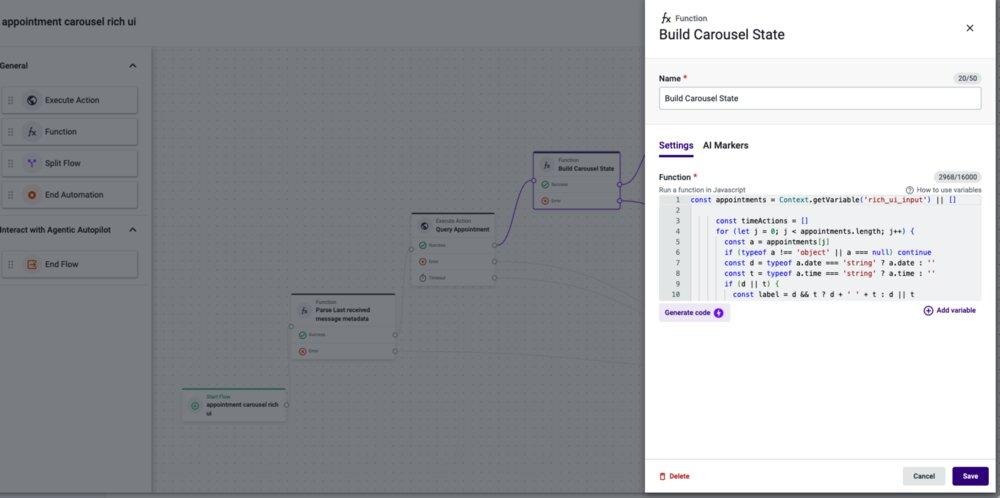
Task: Collapse the General section chevron
Action: tap(133, 66)
